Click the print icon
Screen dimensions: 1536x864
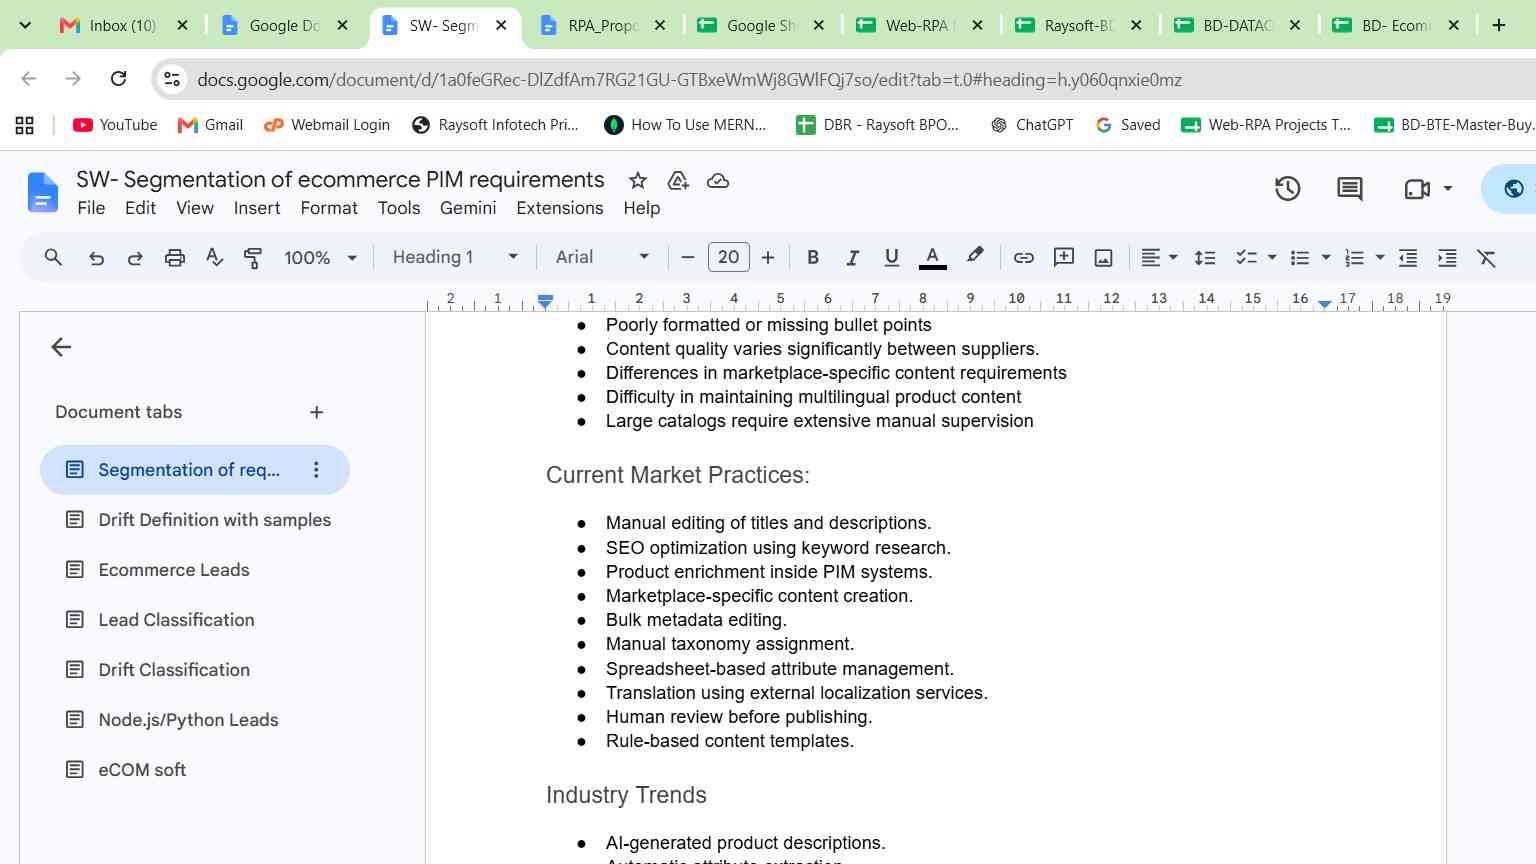pos(175,258)
